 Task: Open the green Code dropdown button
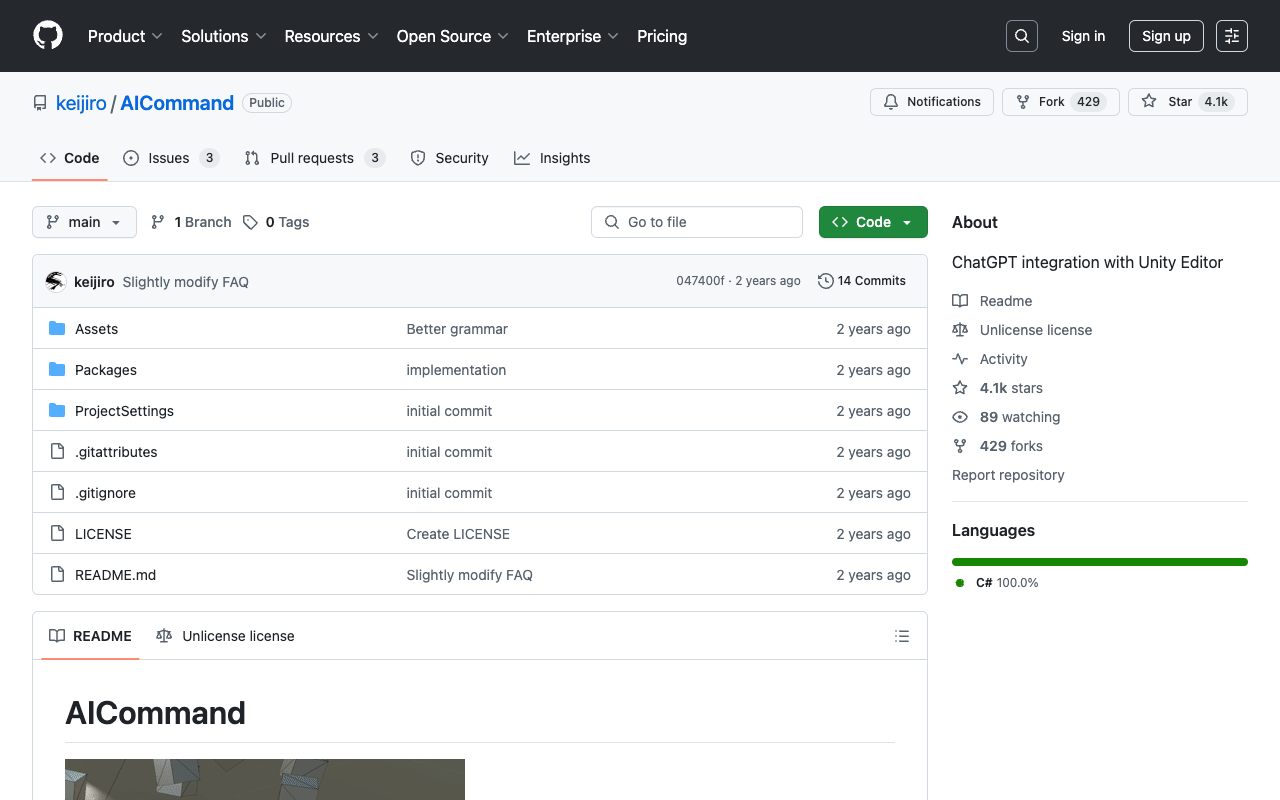pyautogui.click(x=873, y=222)
